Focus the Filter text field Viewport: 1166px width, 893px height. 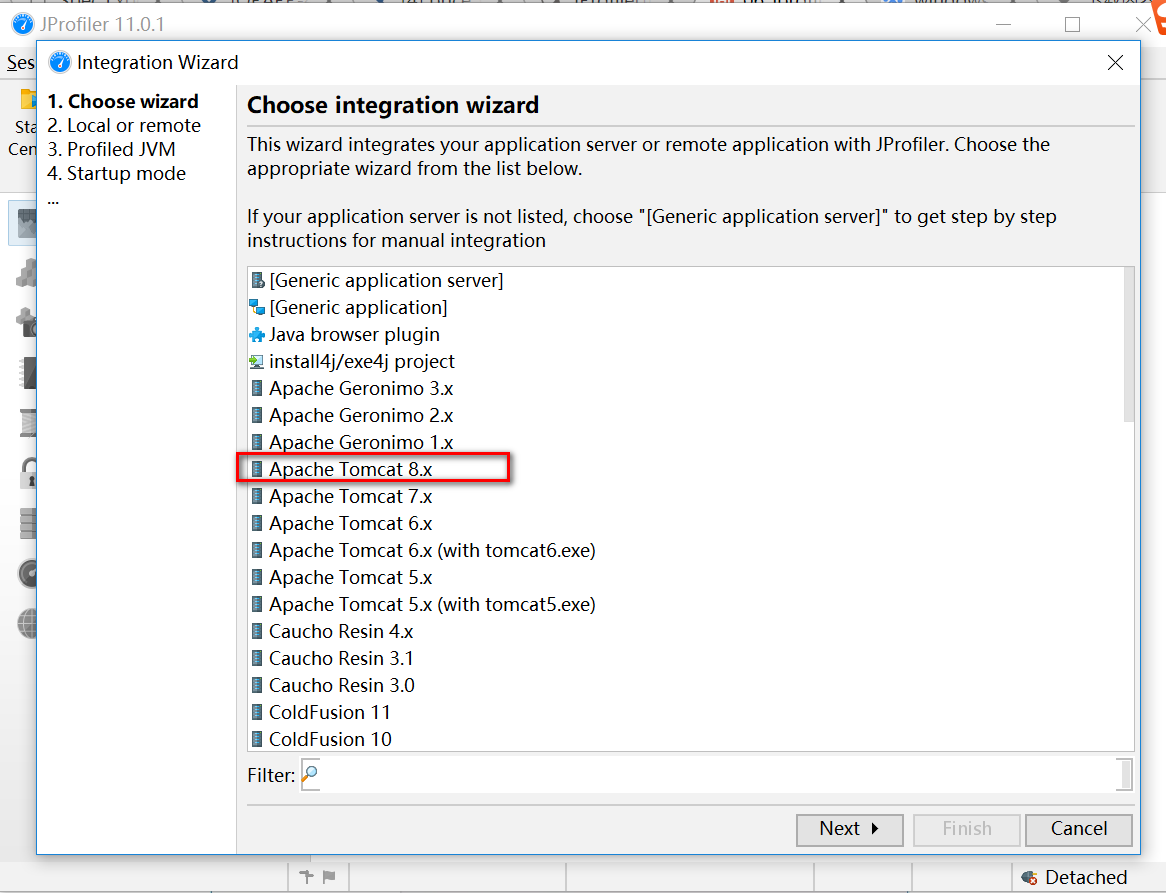click(x=715, y=775)
